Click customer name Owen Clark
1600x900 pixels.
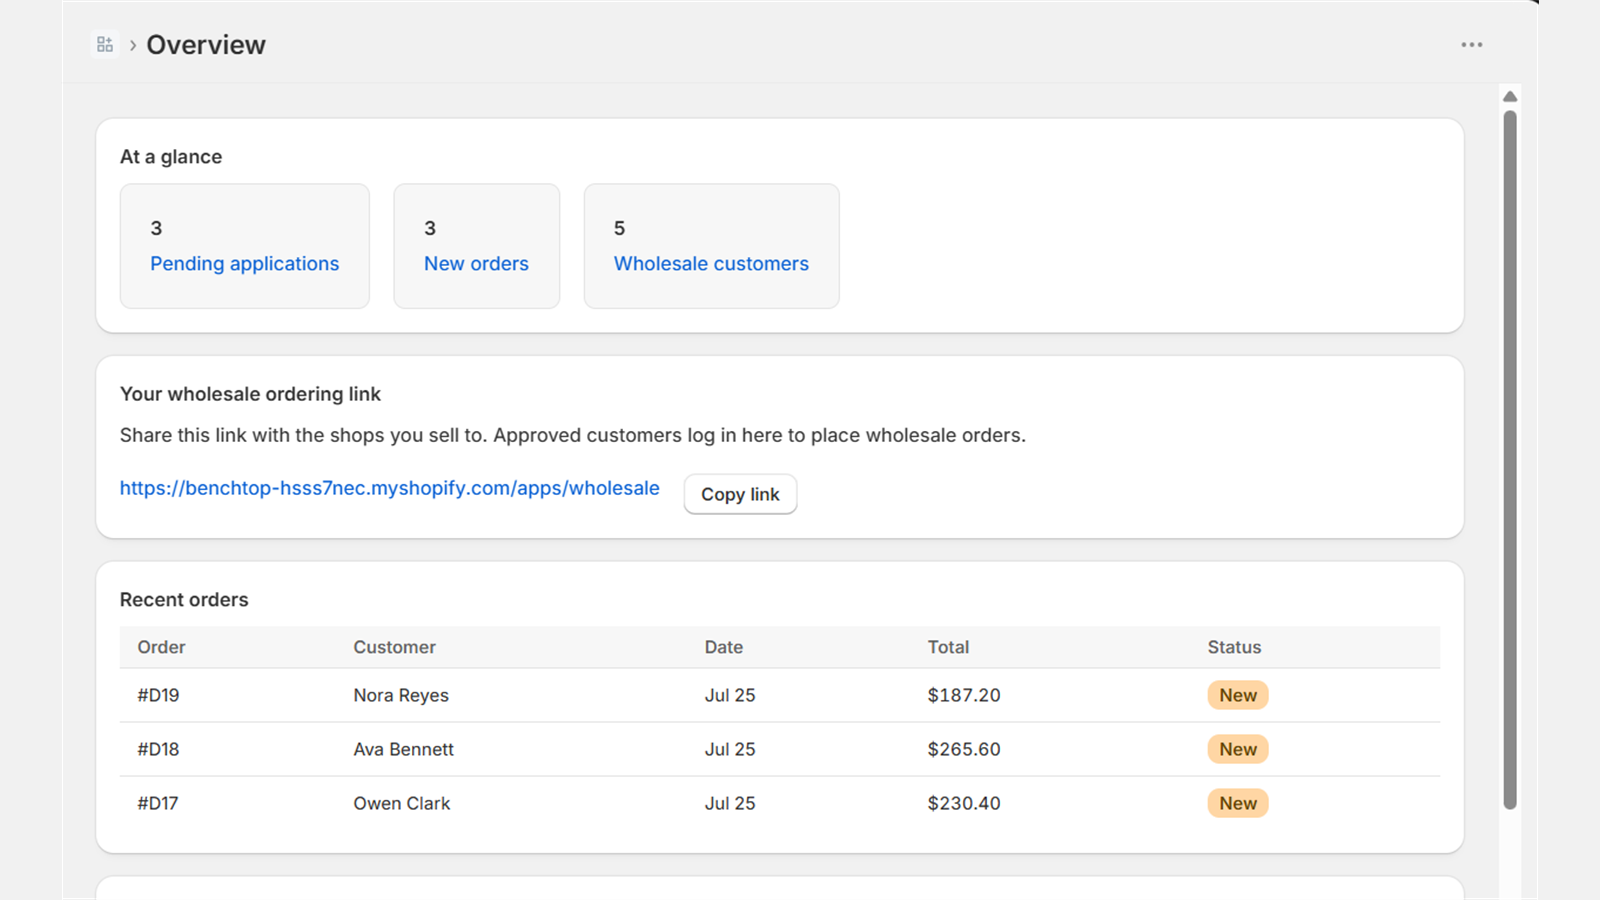(x=401, y=803)
